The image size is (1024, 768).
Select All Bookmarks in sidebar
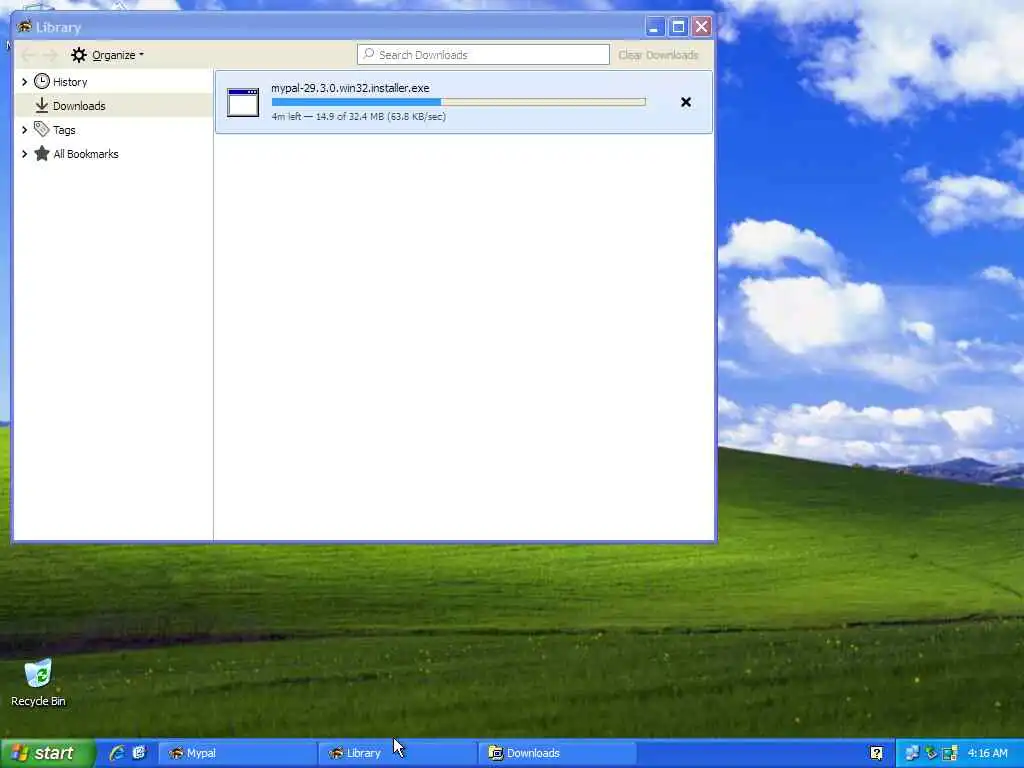pyautogui.click(x=86, y=154)
